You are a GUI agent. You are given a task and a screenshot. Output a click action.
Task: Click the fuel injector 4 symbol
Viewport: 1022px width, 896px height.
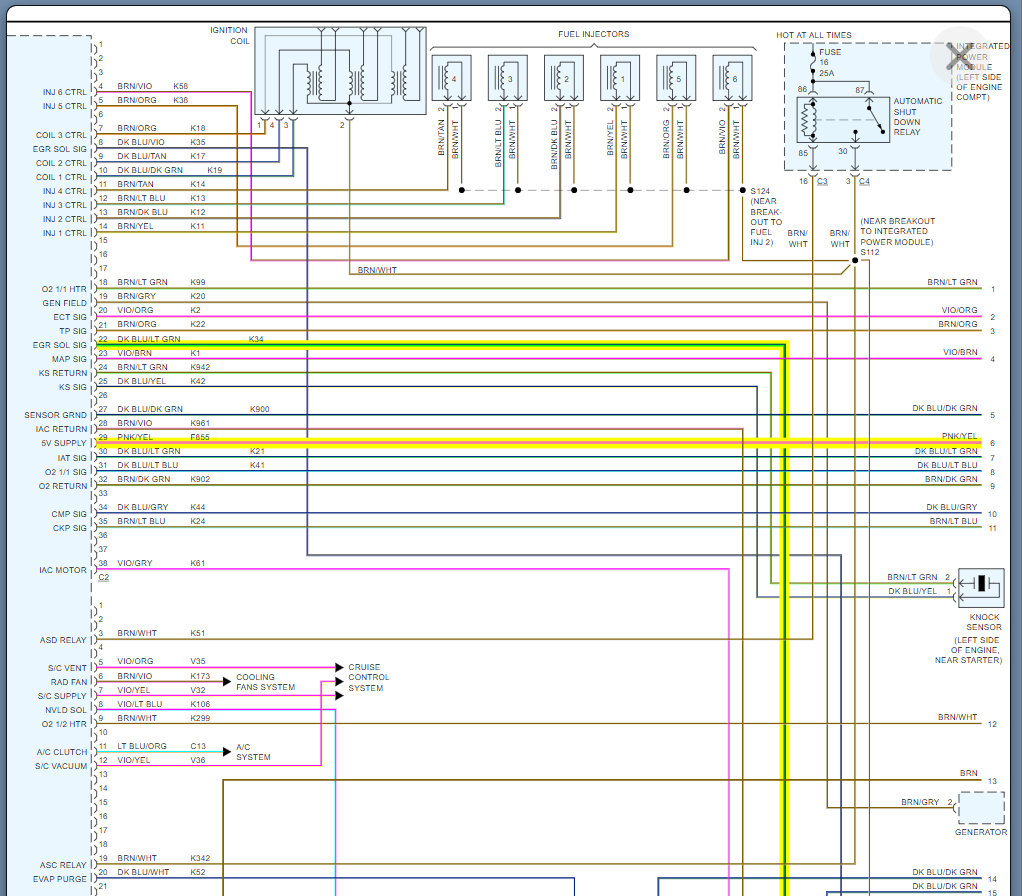tap(451, 78)
